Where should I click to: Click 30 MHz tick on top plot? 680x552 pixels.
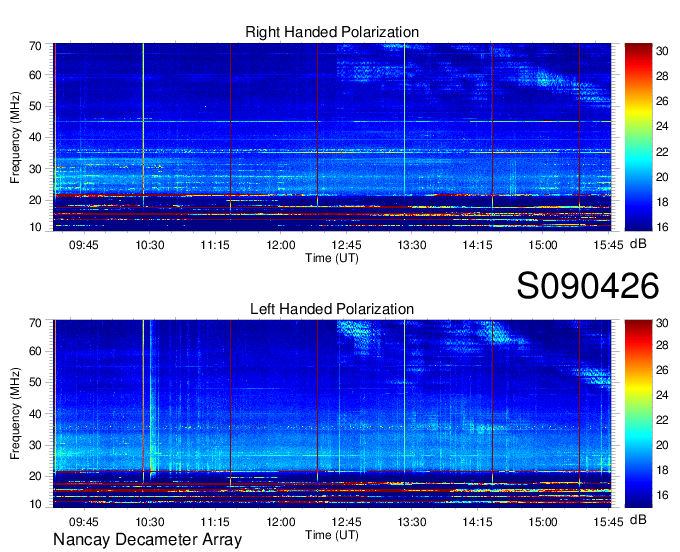click(35, 169)
